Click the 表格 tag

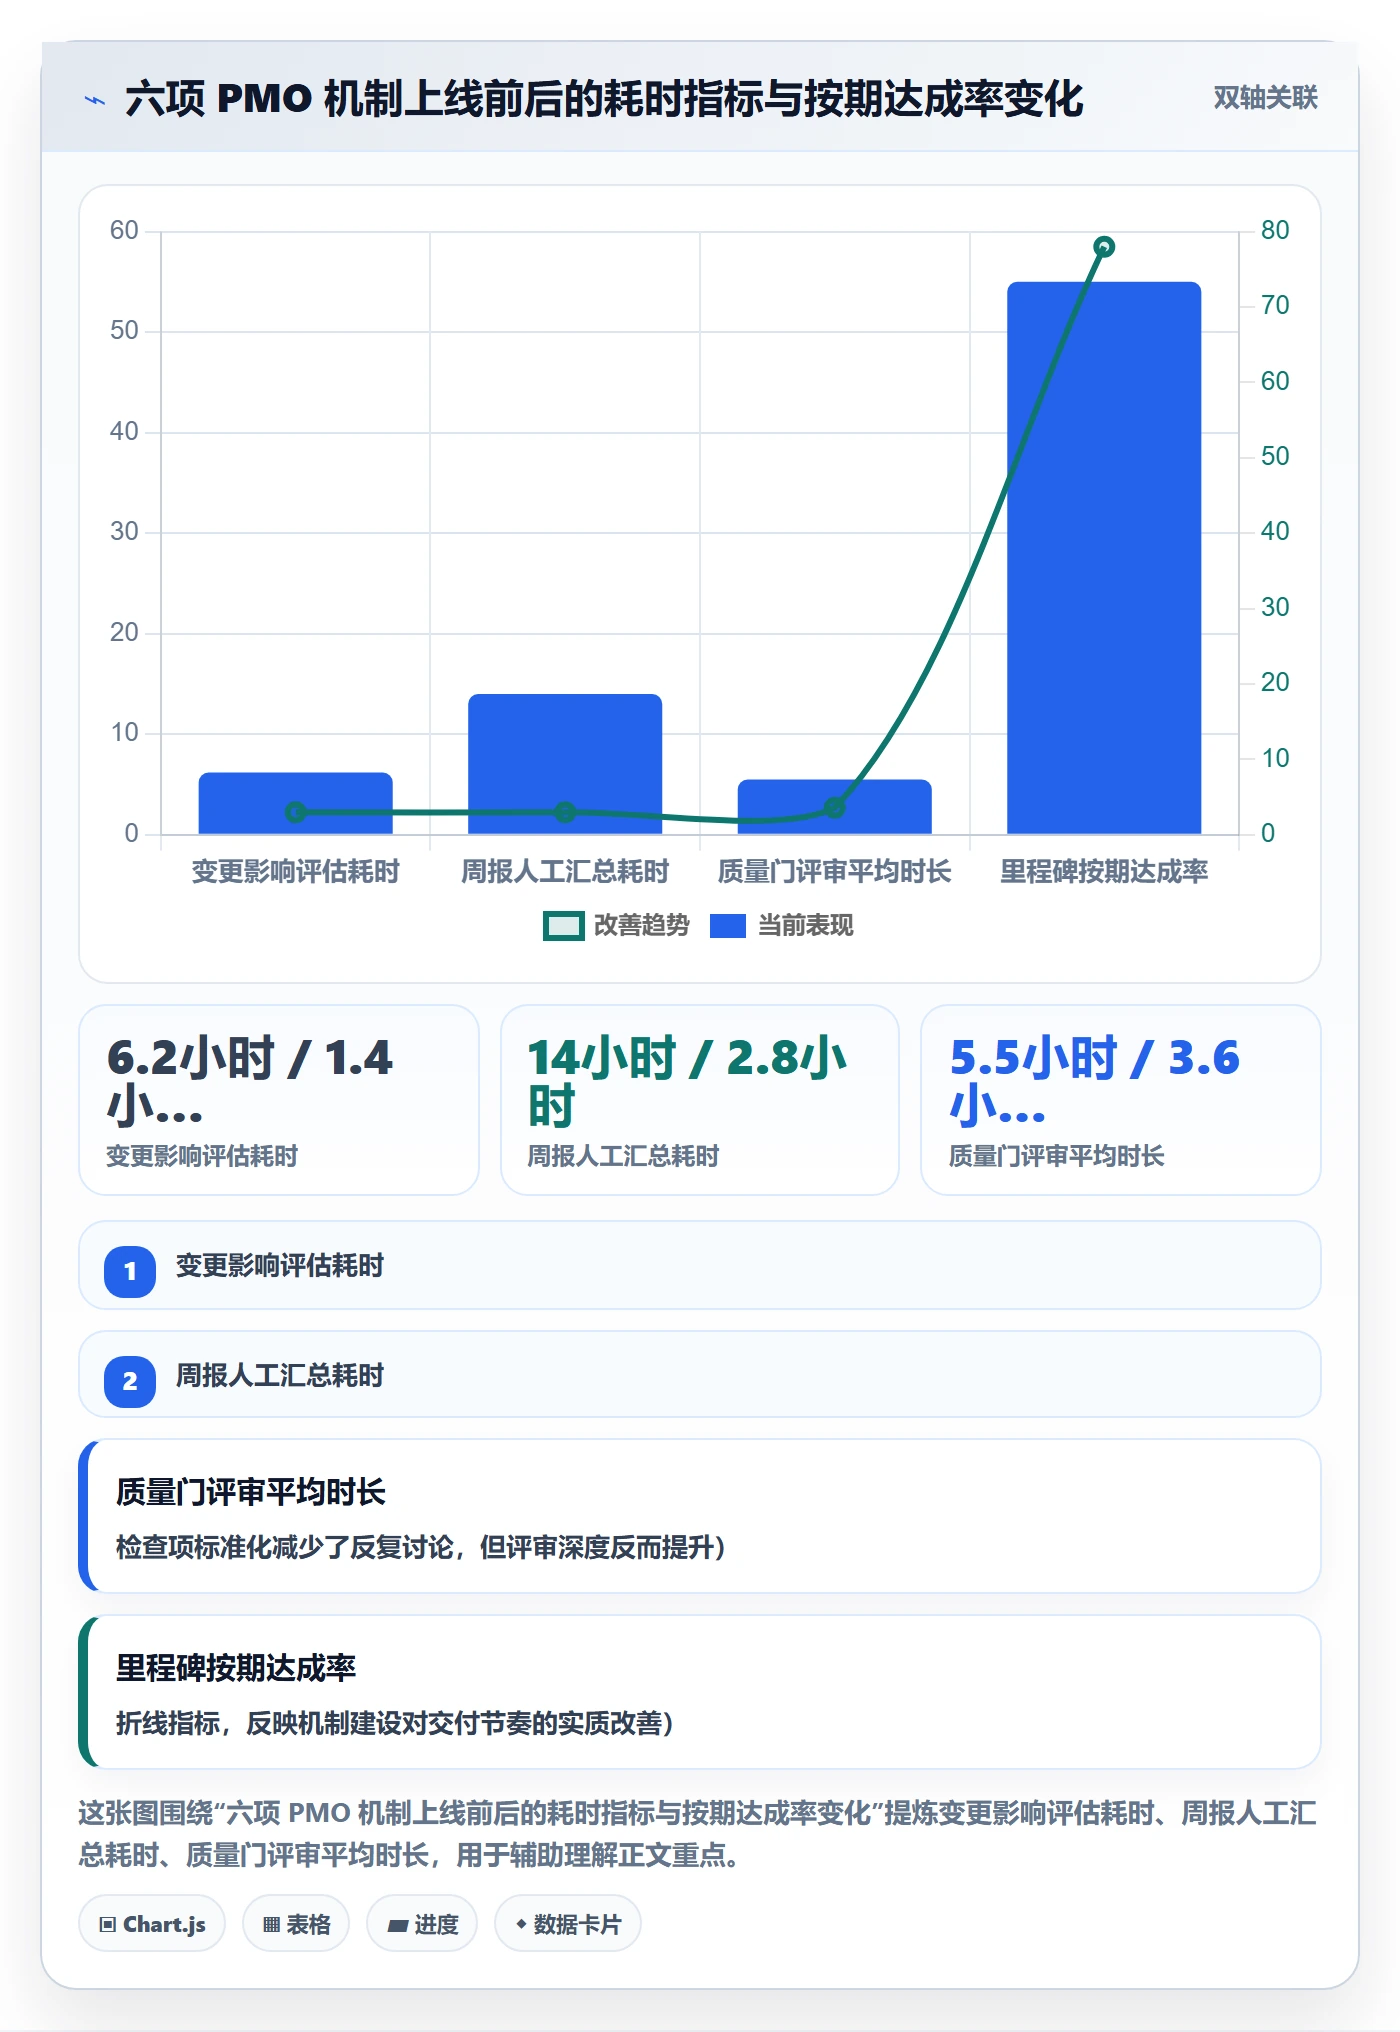(296, 1924)
